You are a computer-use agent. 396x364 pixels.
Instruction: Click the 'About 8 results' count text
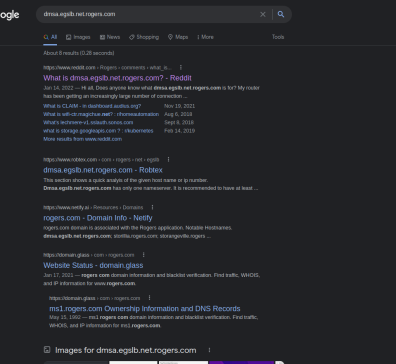pos(79,53)
